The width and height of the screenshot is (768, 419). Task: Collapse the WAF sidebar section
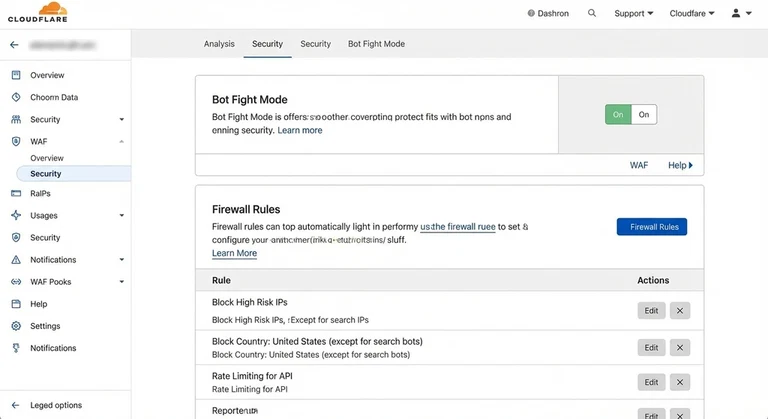click(x=122, y=142)
